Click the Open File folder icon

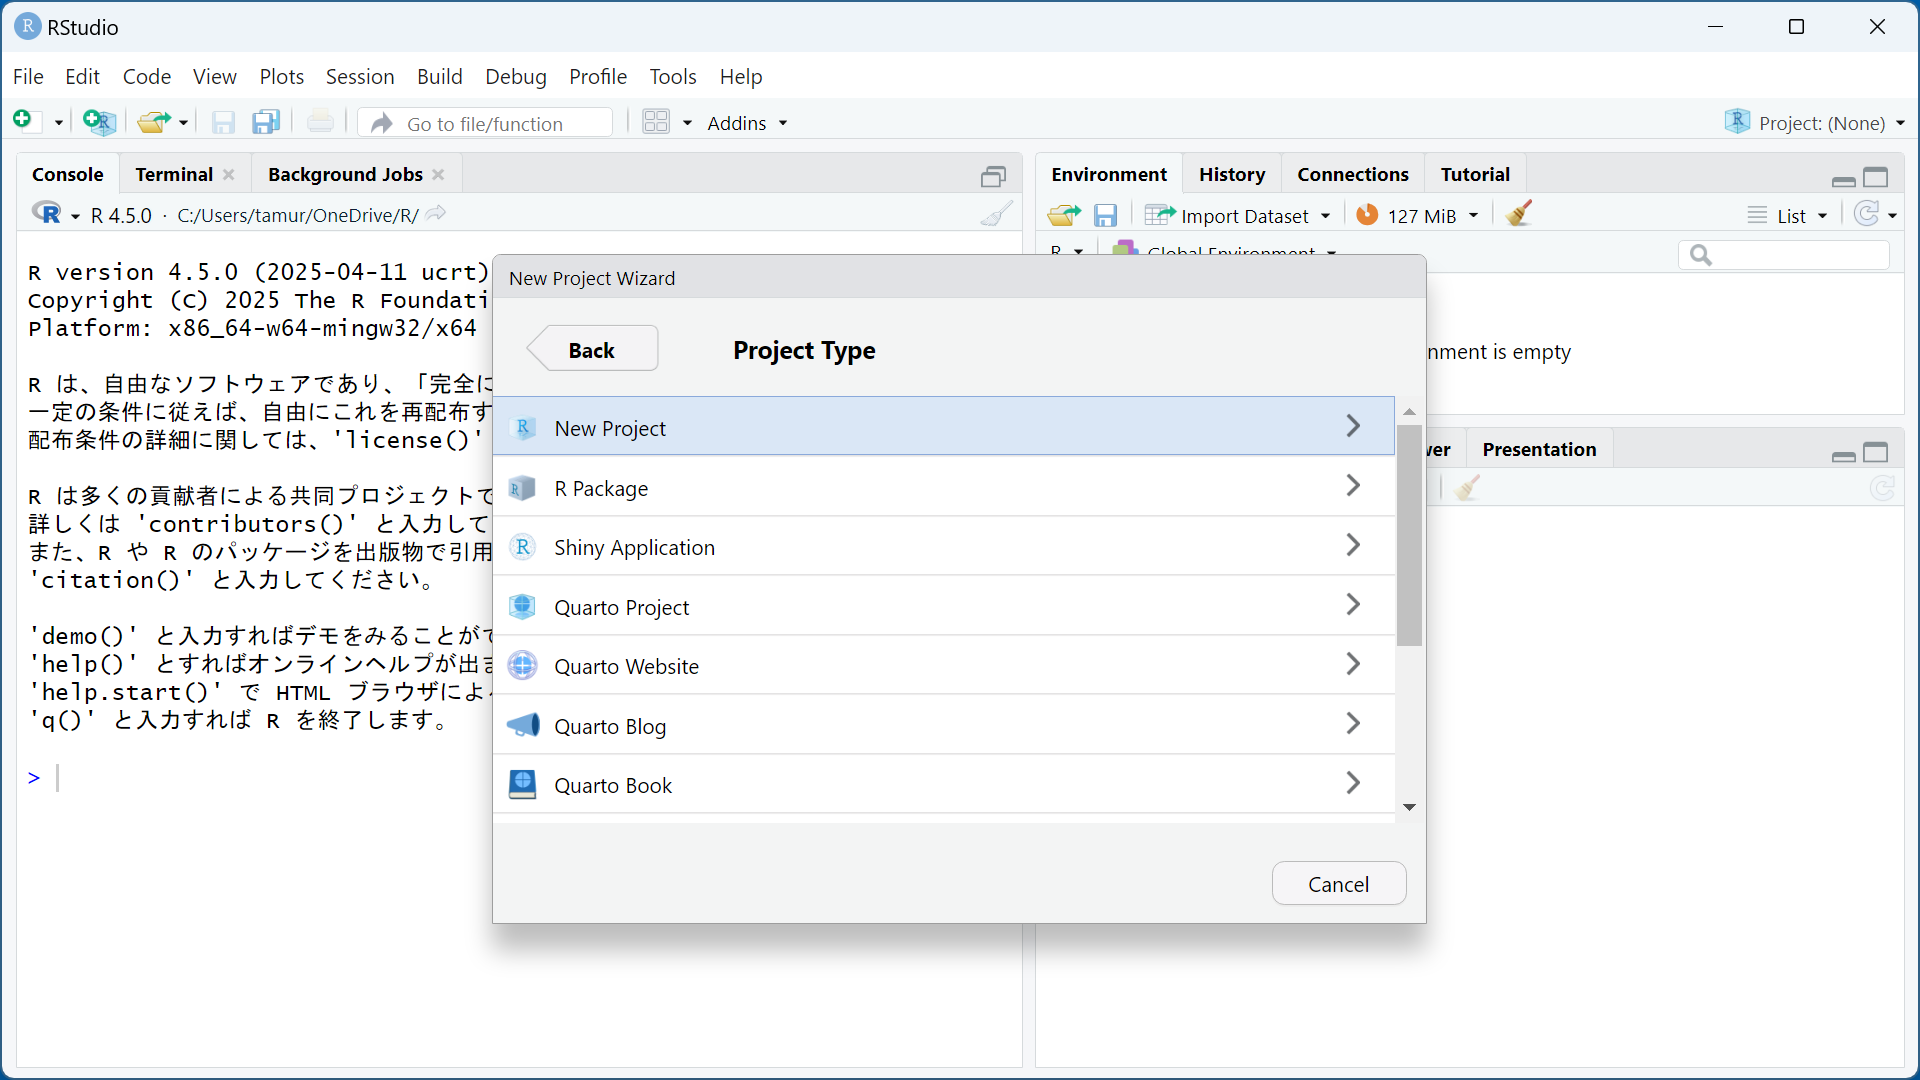[x=153, y=122]
